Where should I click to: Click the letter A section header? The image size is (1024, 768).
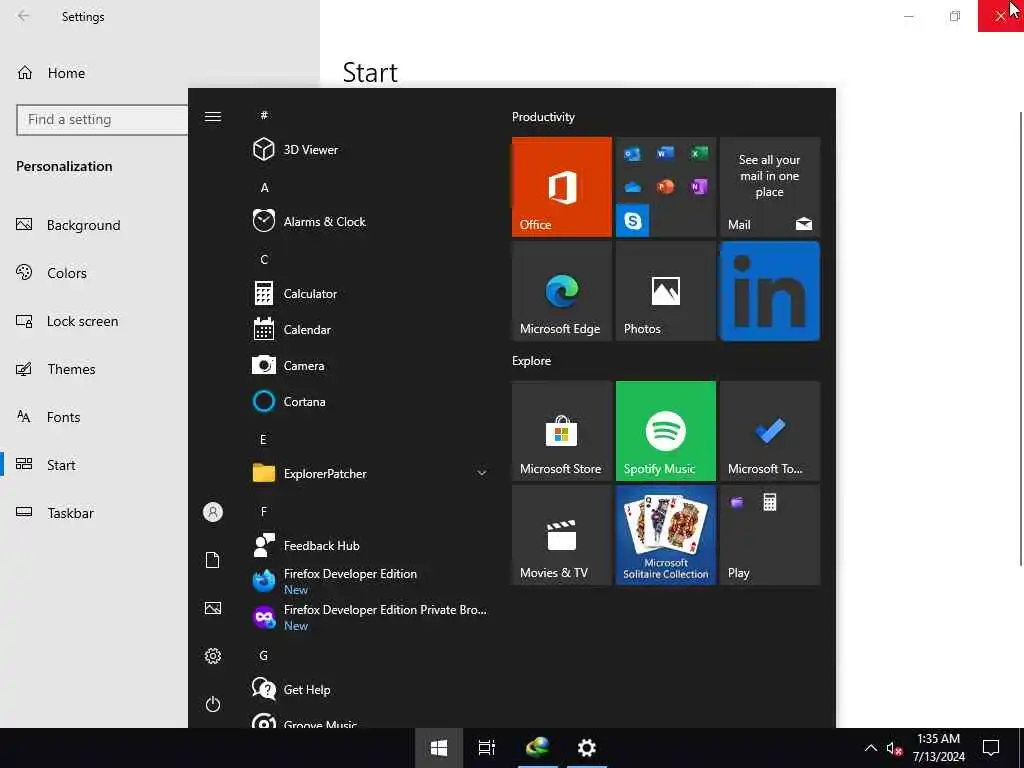[x=264, y=188]
